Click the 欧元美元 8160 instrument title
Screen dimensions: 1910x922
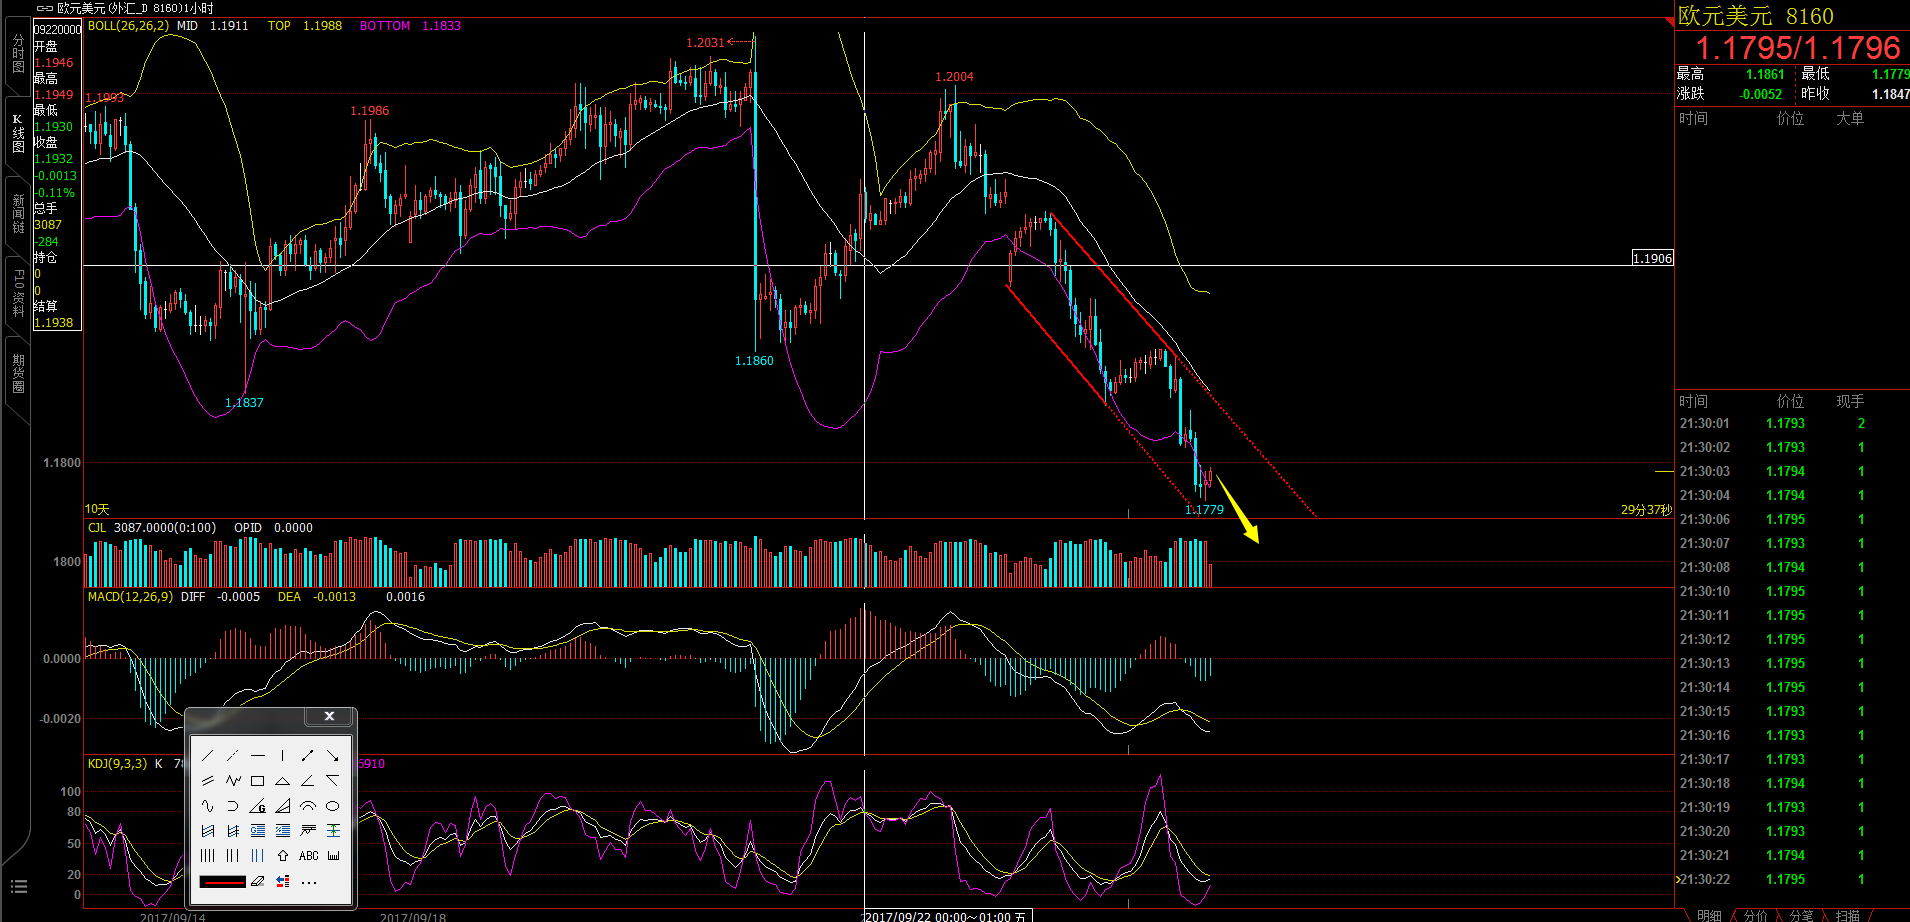tap(1756, 16)
